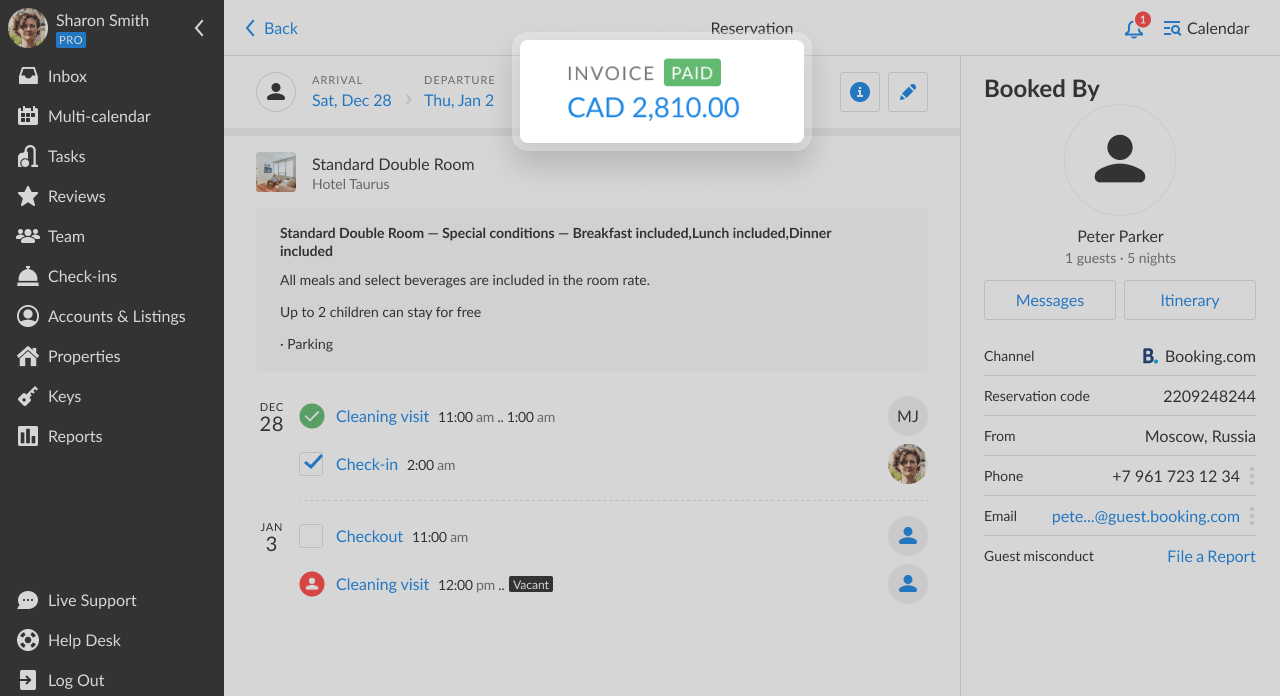The width and height of the screenshot is (1280, 696).
Task: Open the Jan 3 Cleaning visit link
Action: pos(382,584)
